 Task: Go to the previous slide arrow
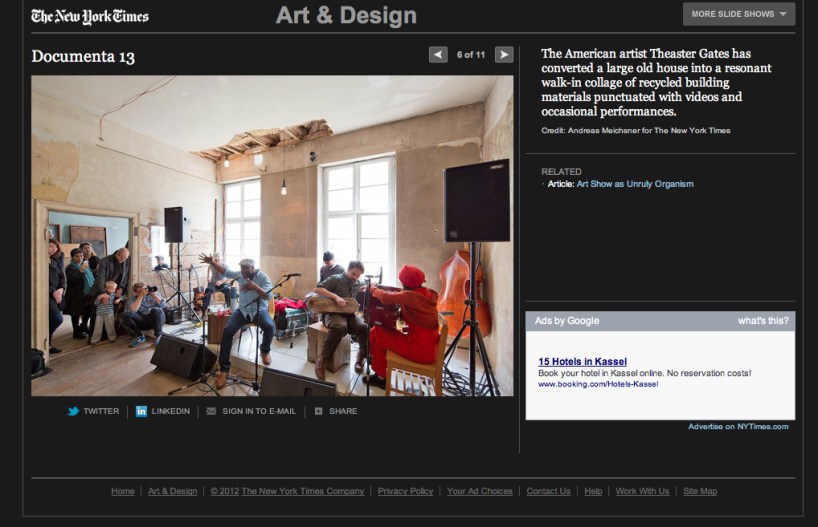(x=438, y=55)
